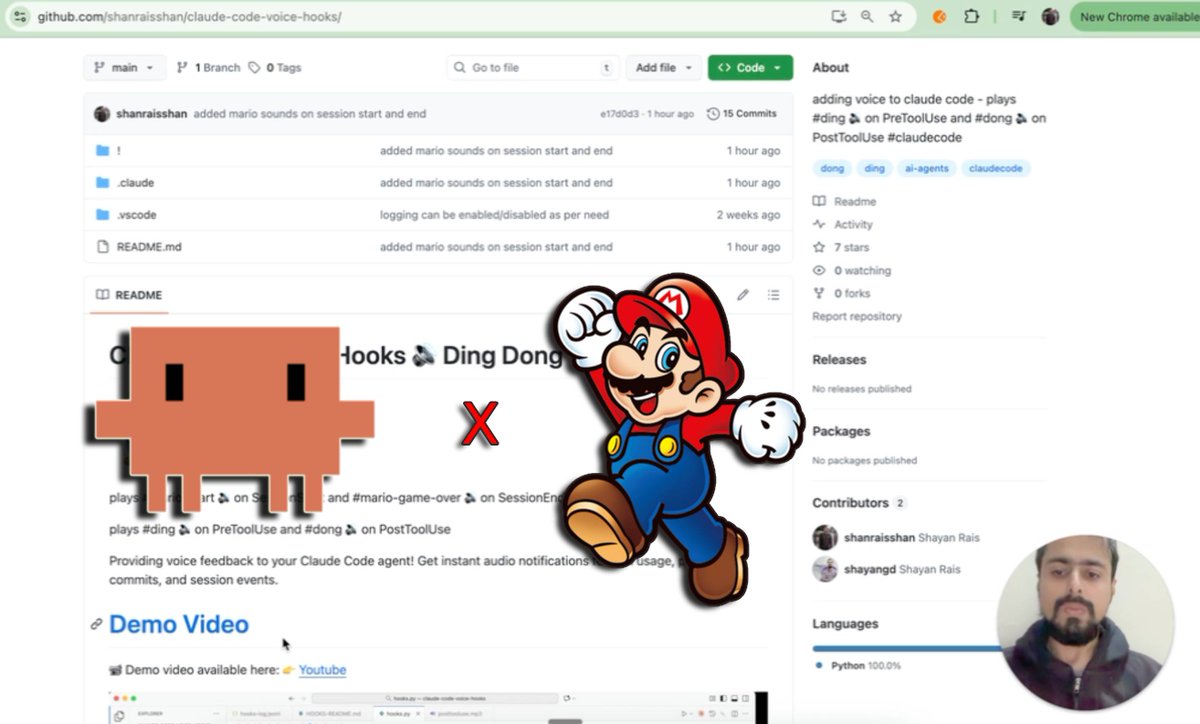Image resolution: width=1200 pixels, height=724 pixels.
Task: Click New Chrome available update button
Action: click(1136, 16)
